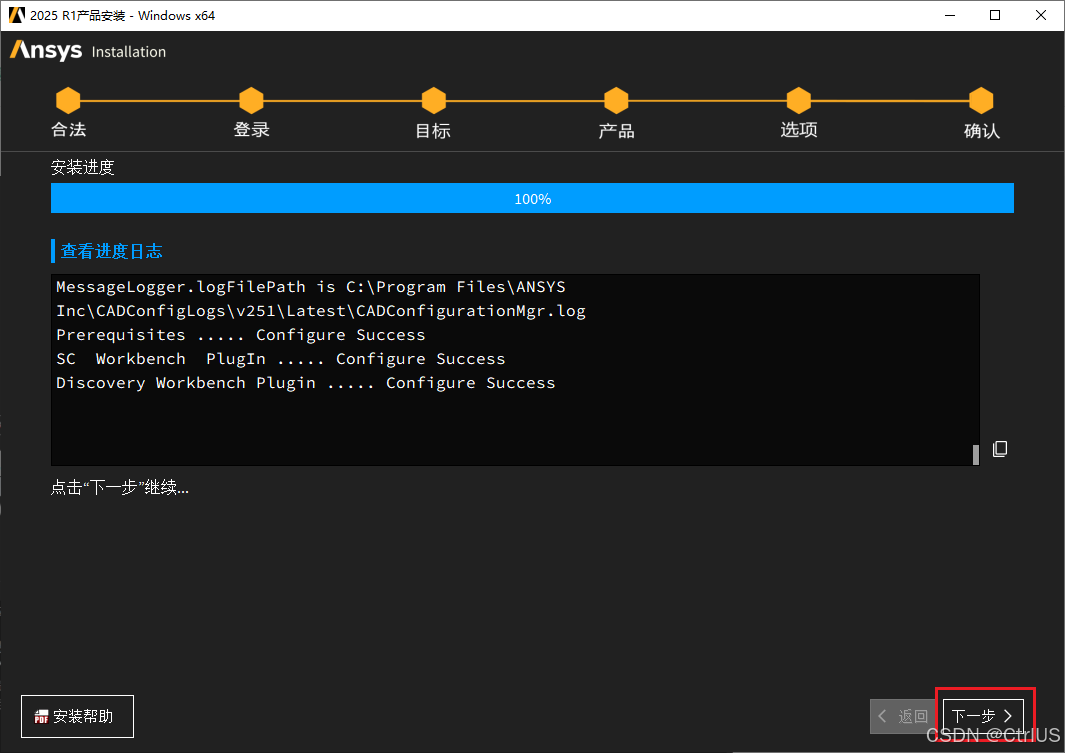The height and width of the screenshot is (753, 1065).
Task: Select the 登录 step hexagon
Action: (x=251, y=100)
